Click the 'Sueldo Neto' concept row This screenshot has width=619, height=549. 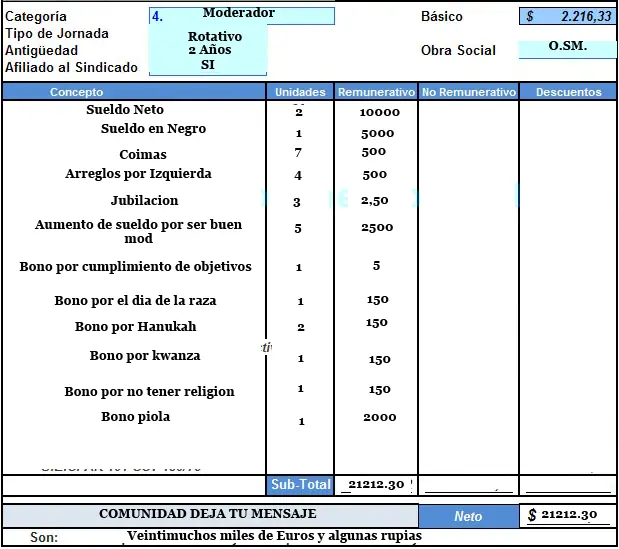(125, 109)
